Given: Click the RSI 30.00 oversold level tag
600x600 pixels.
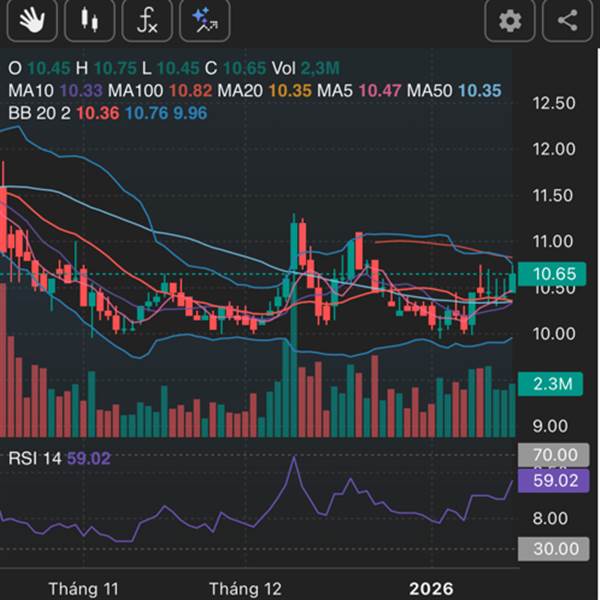Looking at the screenshot, I should point(553,549).
